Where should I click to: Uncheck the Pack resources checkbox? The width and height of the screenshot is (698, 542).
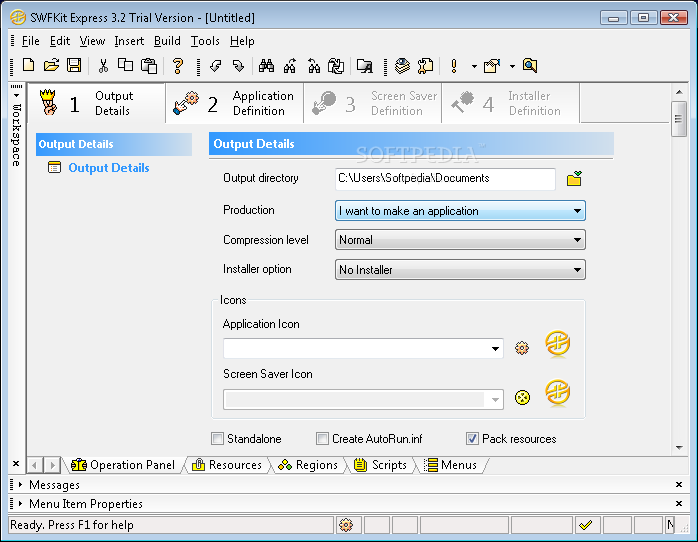472,438
